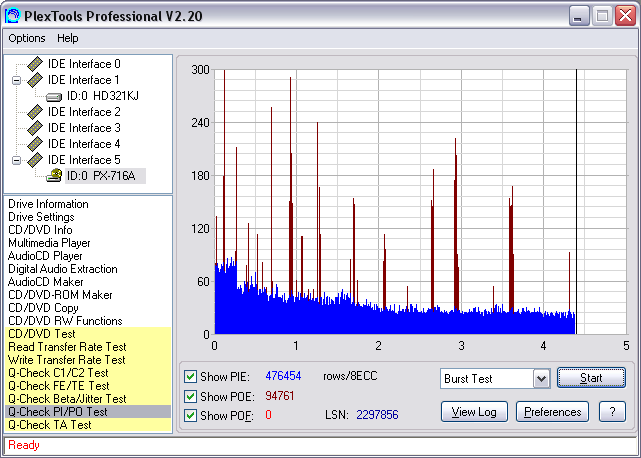The height and width of the screenshot is (458, 641).
Task: Click the IDE Interface 5 chip icon
Action: [35, 159]
